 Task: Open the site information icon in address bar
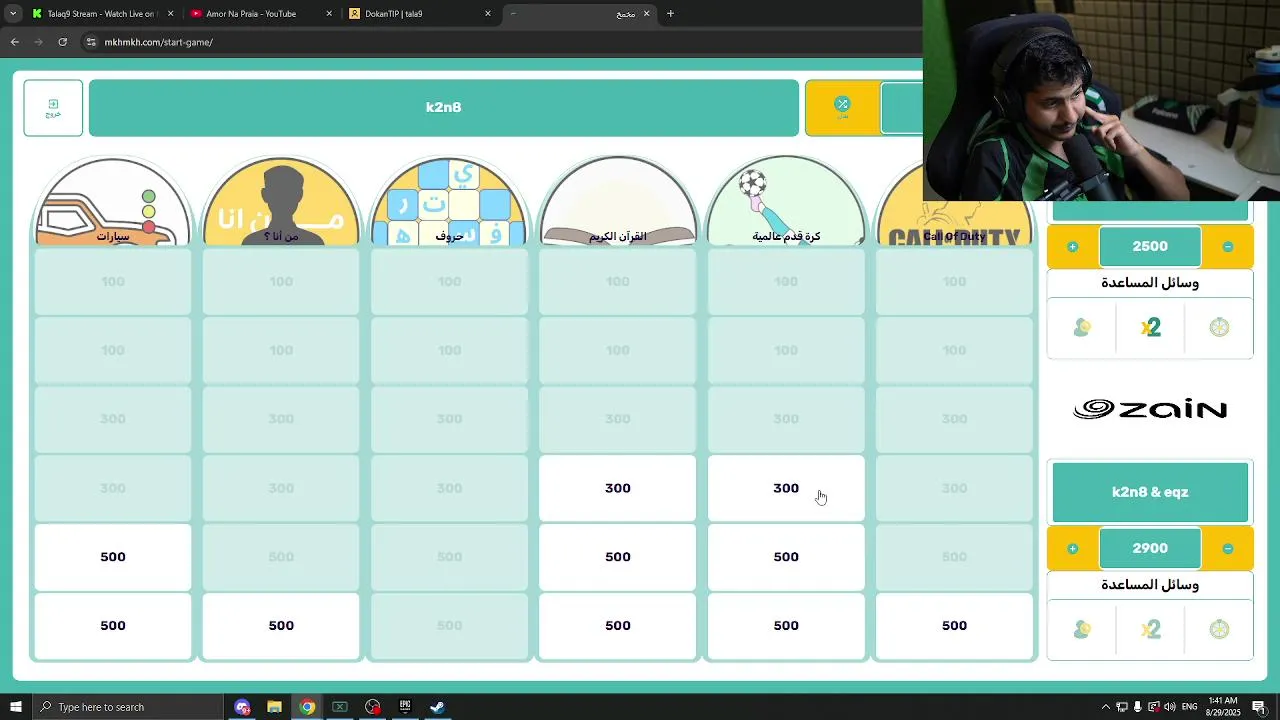91,42
